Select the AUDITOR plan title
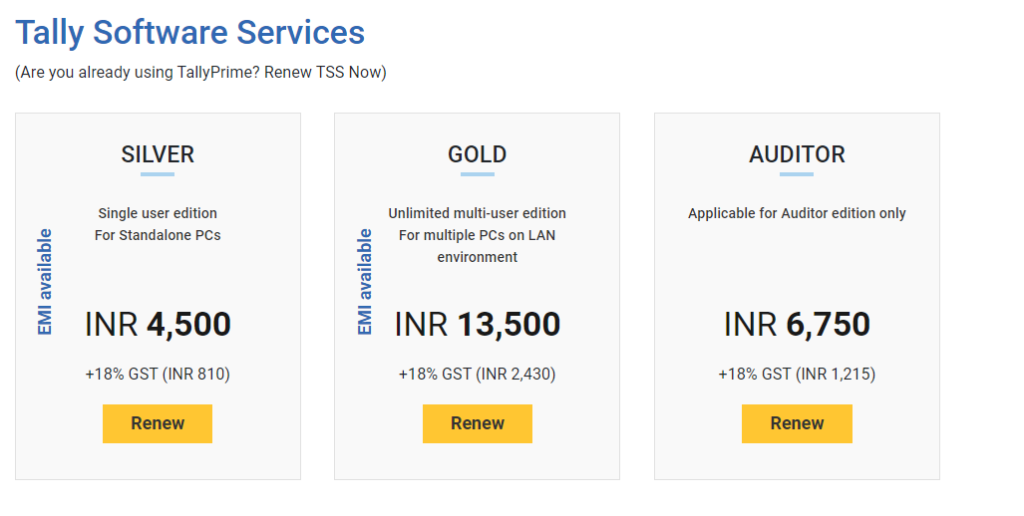1024x516 pixels. pyautogui.click(x=796, y=155)
